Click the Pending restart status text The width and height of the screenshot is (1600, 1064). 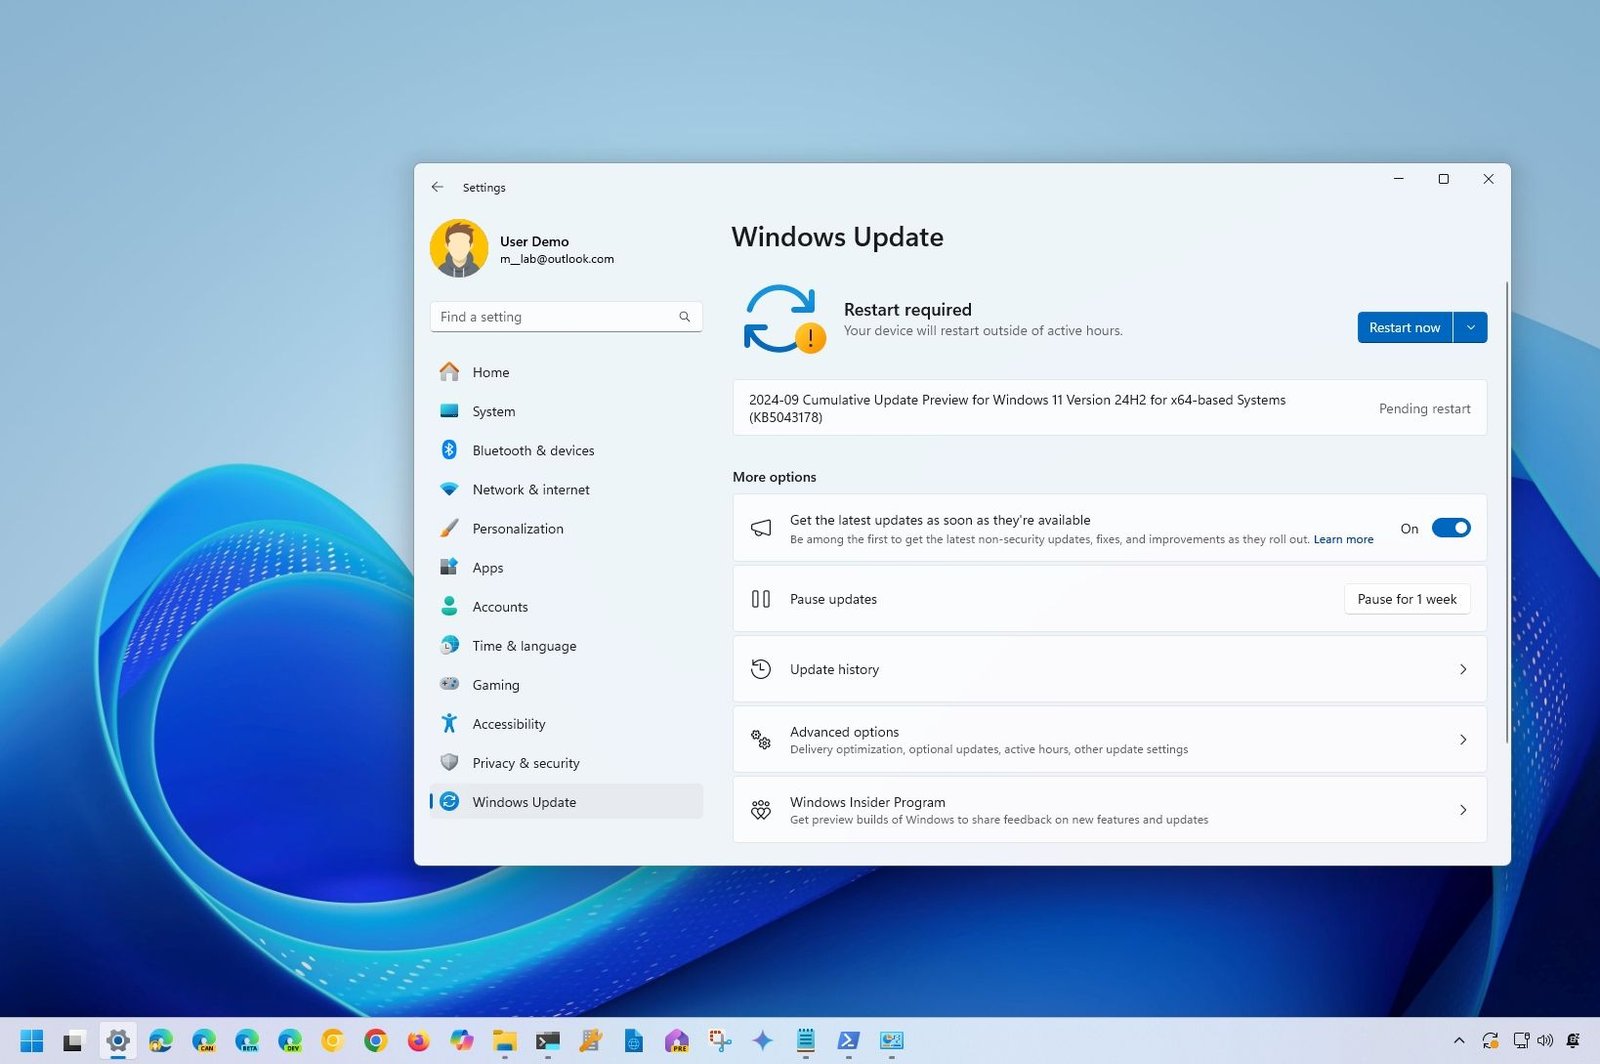[1424, 408]
